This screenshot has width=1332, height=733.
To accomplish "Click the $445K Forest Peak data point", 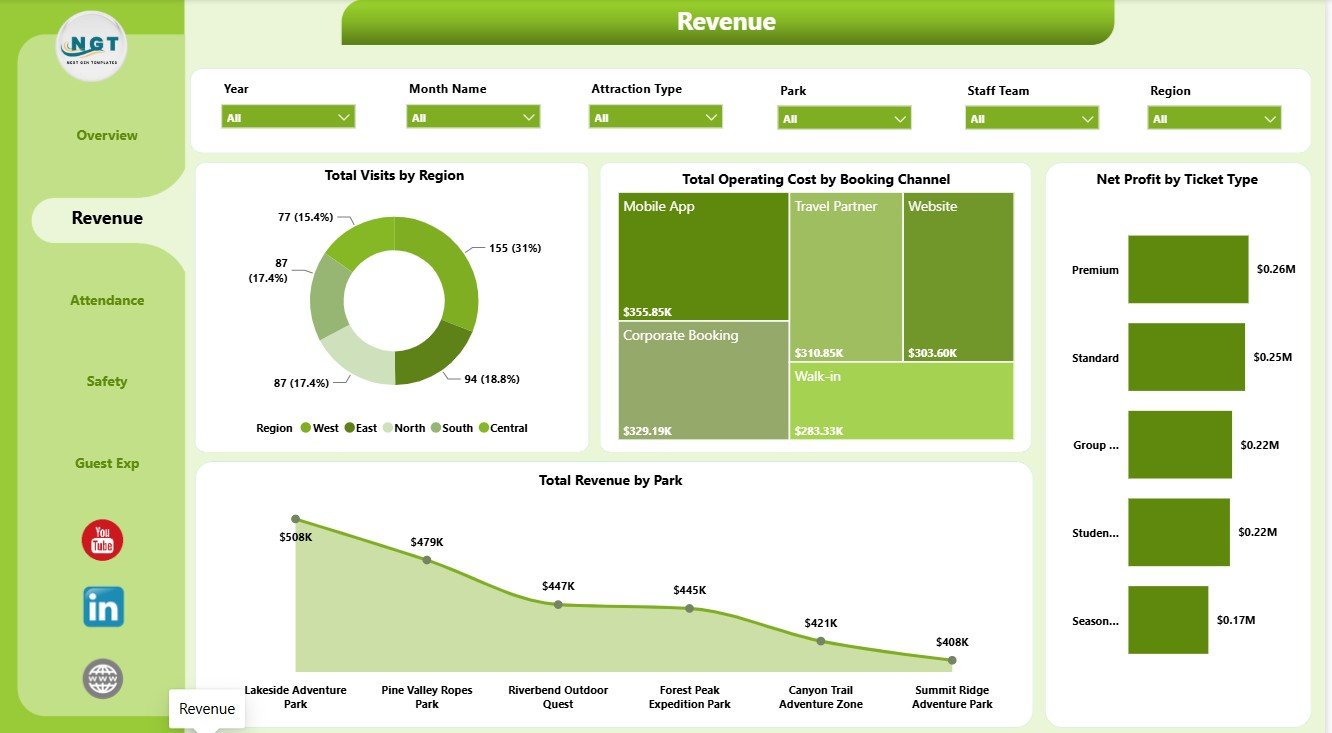I will pyautogui.click(x=690, y=608).
